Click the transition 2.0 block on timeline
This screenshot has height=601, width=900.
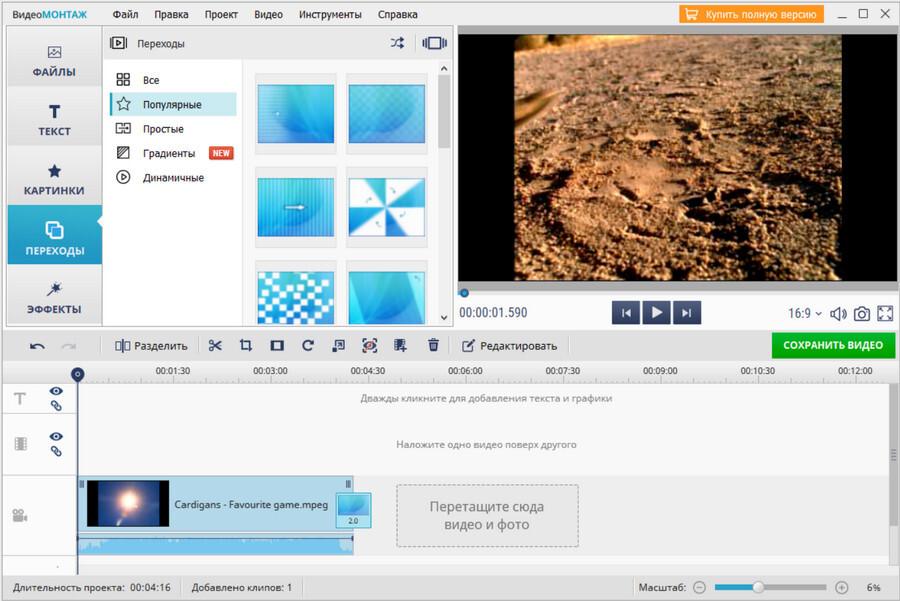353,510
